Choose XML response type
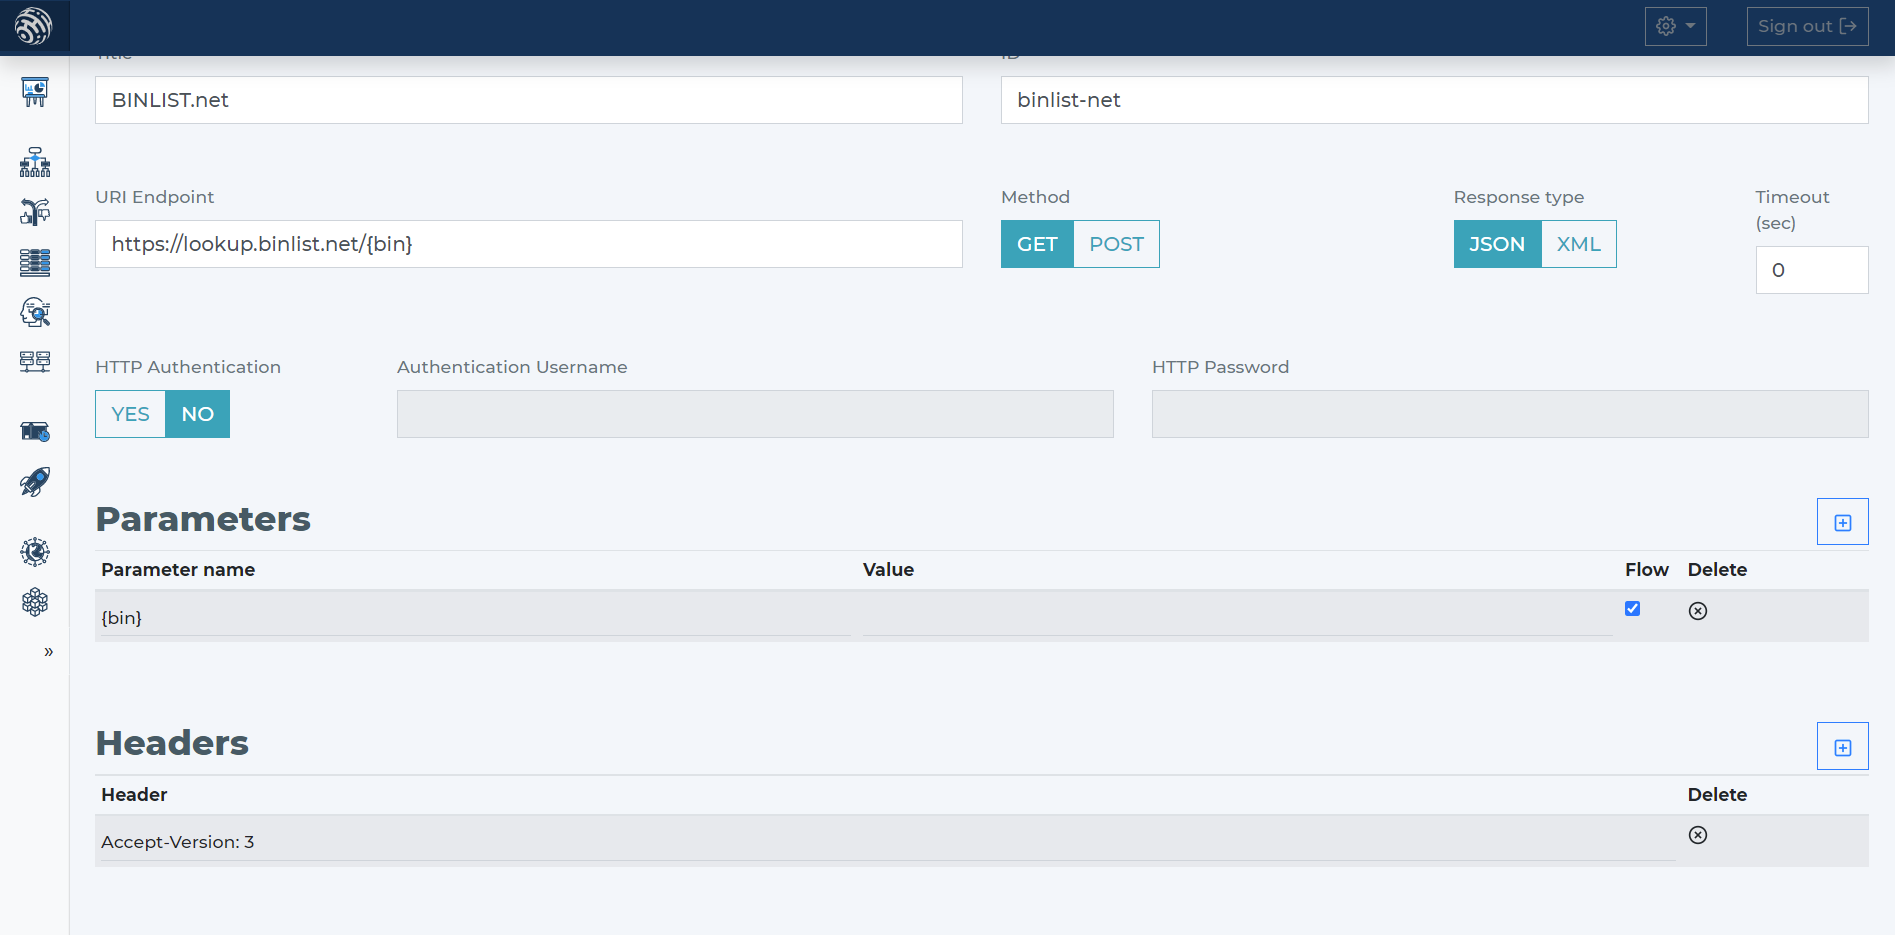 tap(1578, 244)
